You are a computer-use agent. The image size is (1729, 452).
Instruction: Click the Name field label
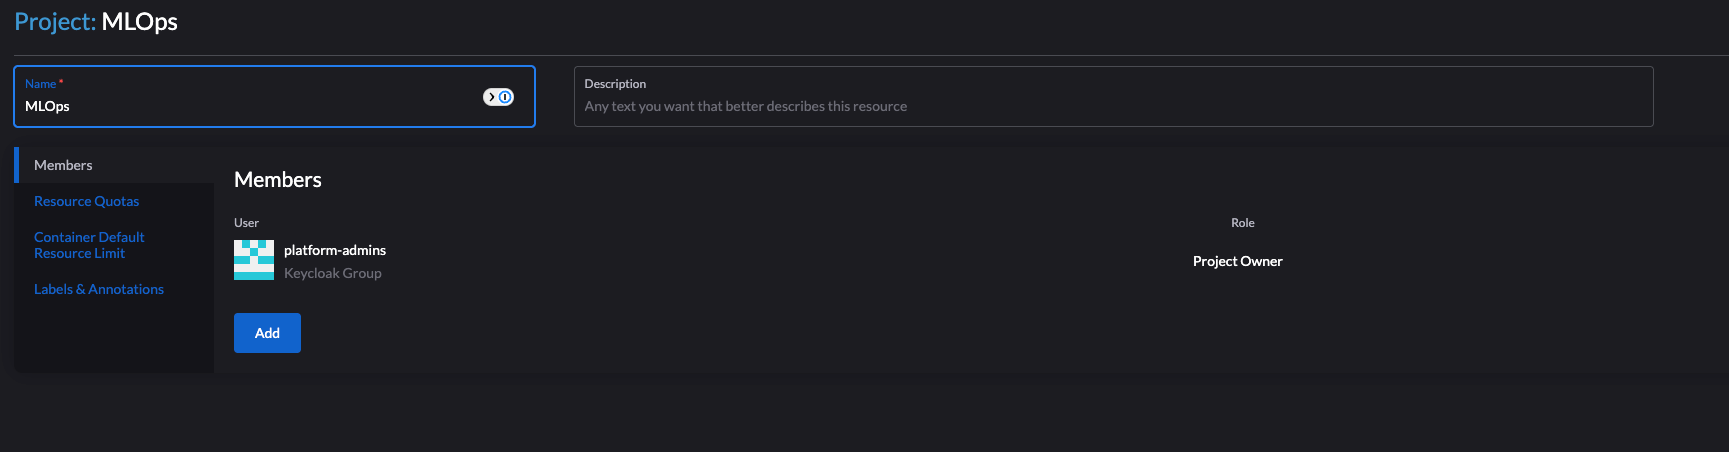41,84
